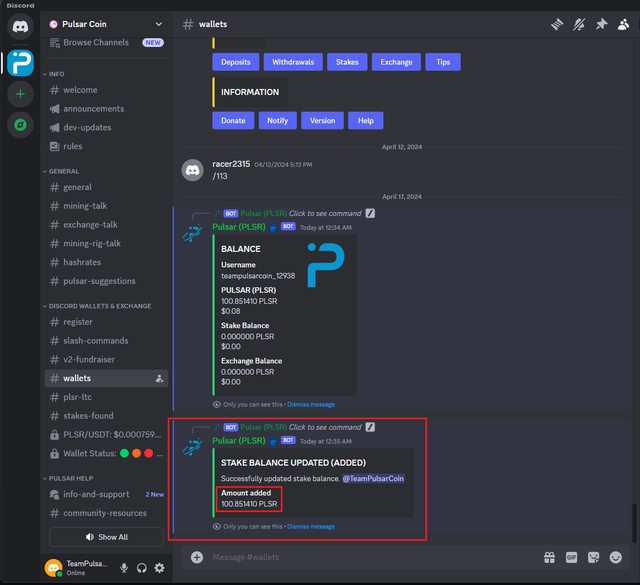Open plsr-ltc channel
Viewport: 640px width, 585px height.
[x=106, y=397]
